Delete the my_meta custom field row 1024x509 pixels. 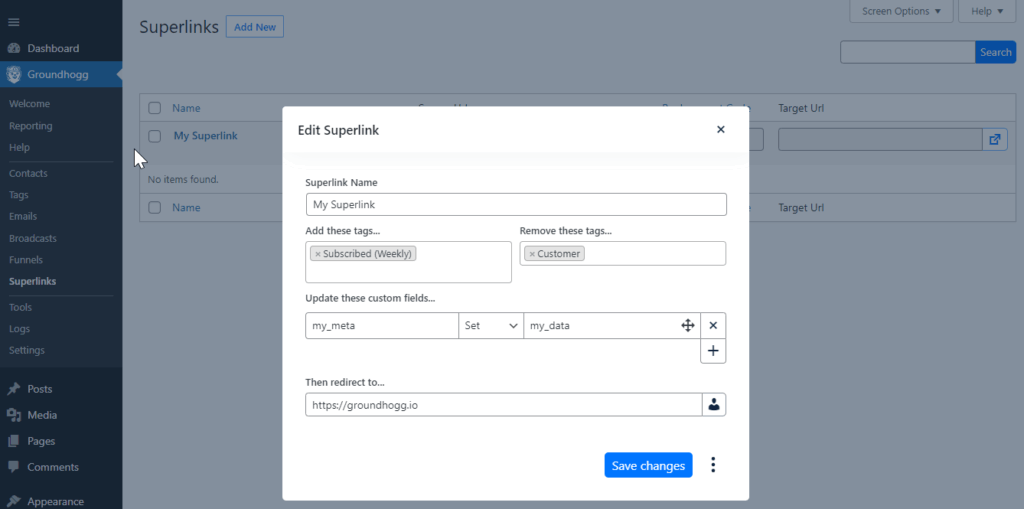pos(713,325)
